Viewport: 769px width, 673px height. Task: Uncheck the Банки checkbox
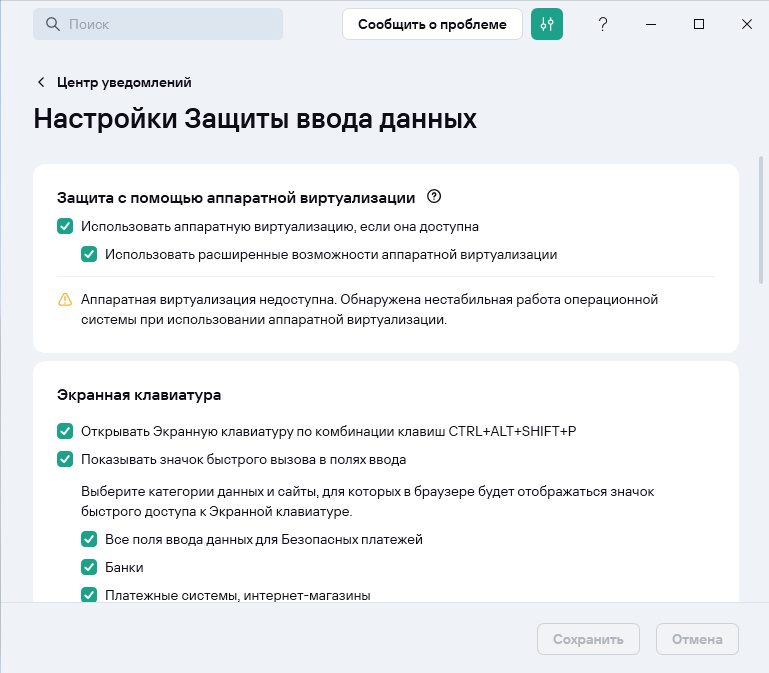[89, 567]
